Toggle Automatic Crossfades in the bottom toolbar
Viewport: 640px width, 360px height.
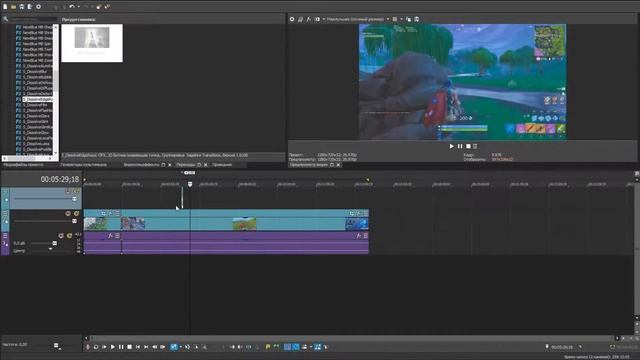(296, 347)
